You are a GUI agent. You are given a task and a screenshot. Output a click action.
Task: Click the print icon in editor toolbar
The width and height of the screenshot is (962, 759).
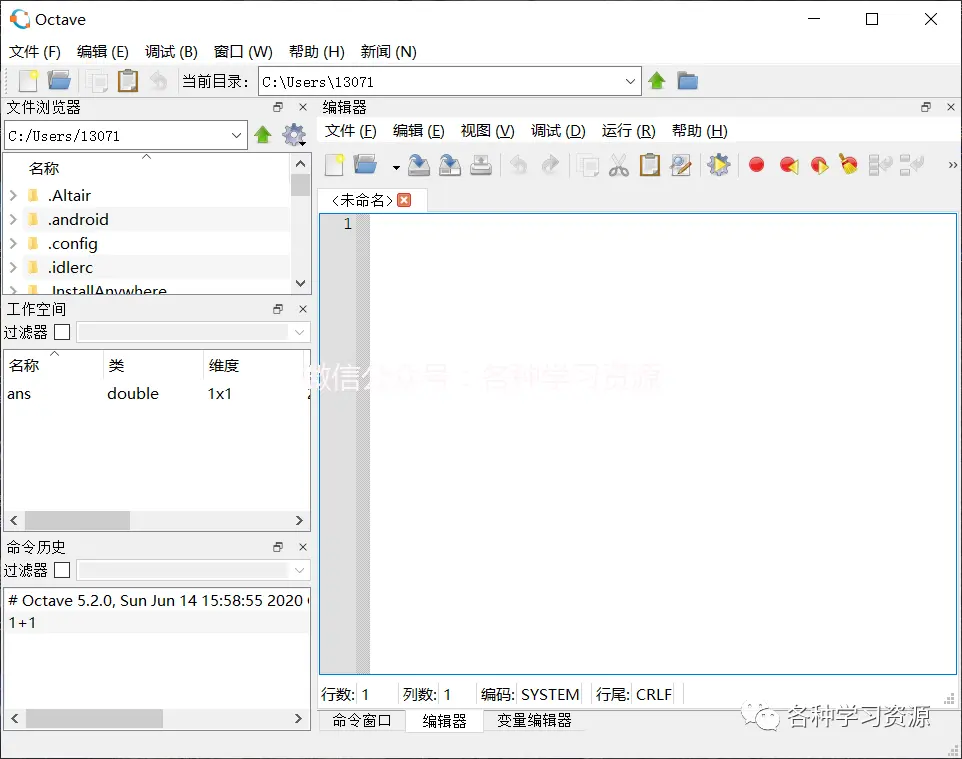(481, 165)
